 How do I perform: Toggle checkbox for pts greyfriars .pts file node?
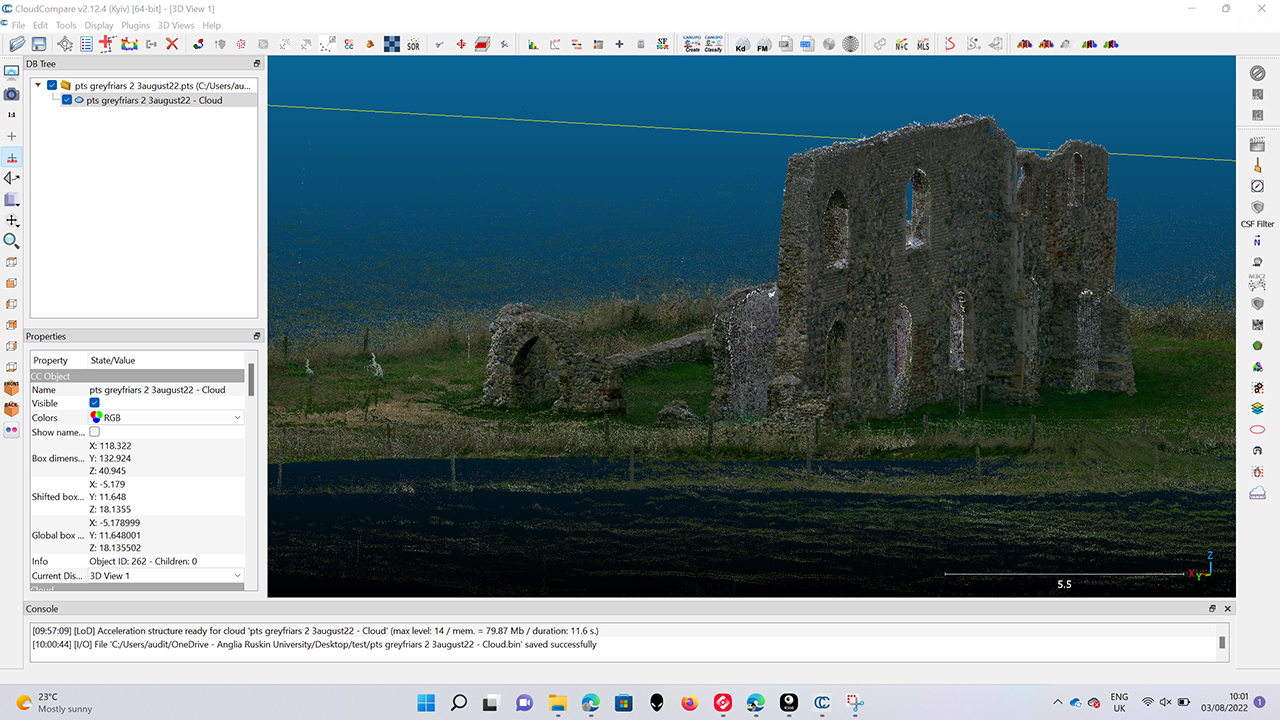(52, 86)
